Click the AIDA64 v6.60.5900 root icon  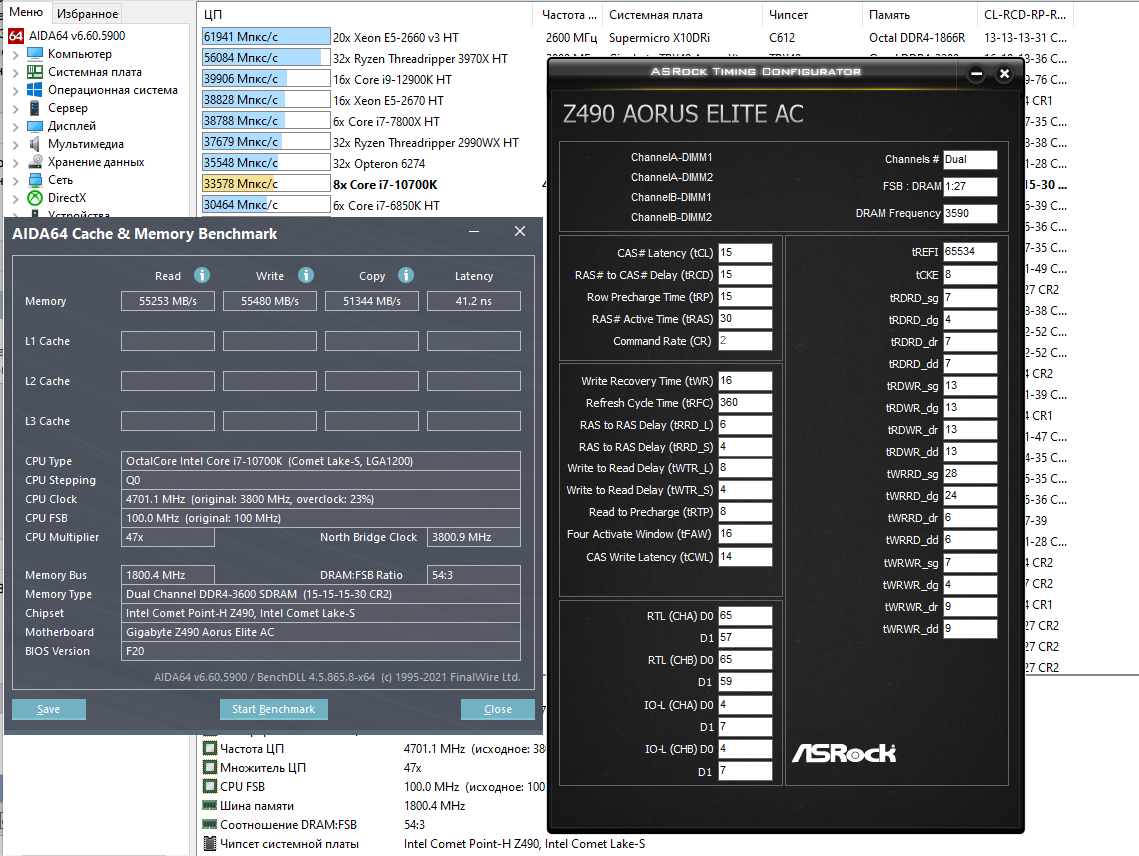point(15,36)
